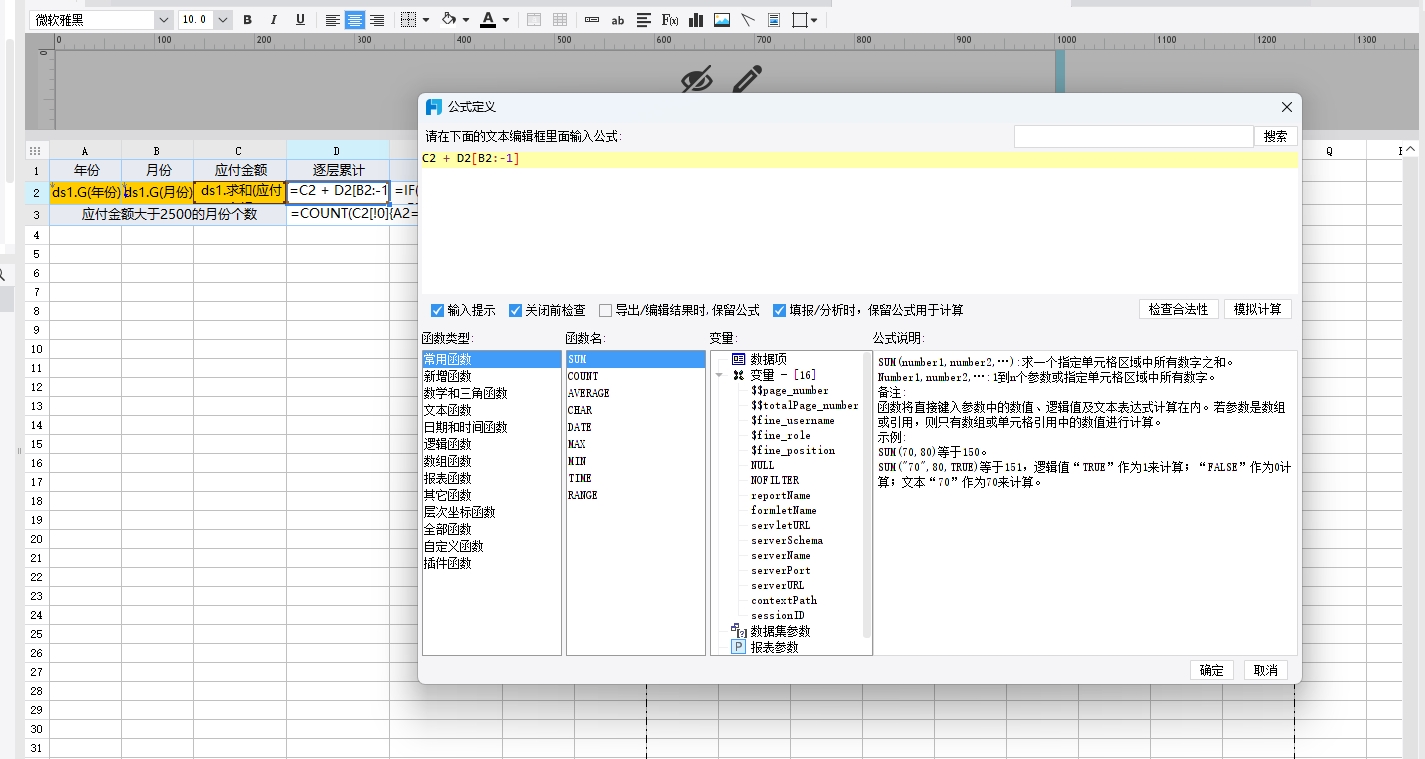The height and width of the screenshot is (759, 1425).
Task: Select 数据集参数 tree node
Action: (780, 631)
